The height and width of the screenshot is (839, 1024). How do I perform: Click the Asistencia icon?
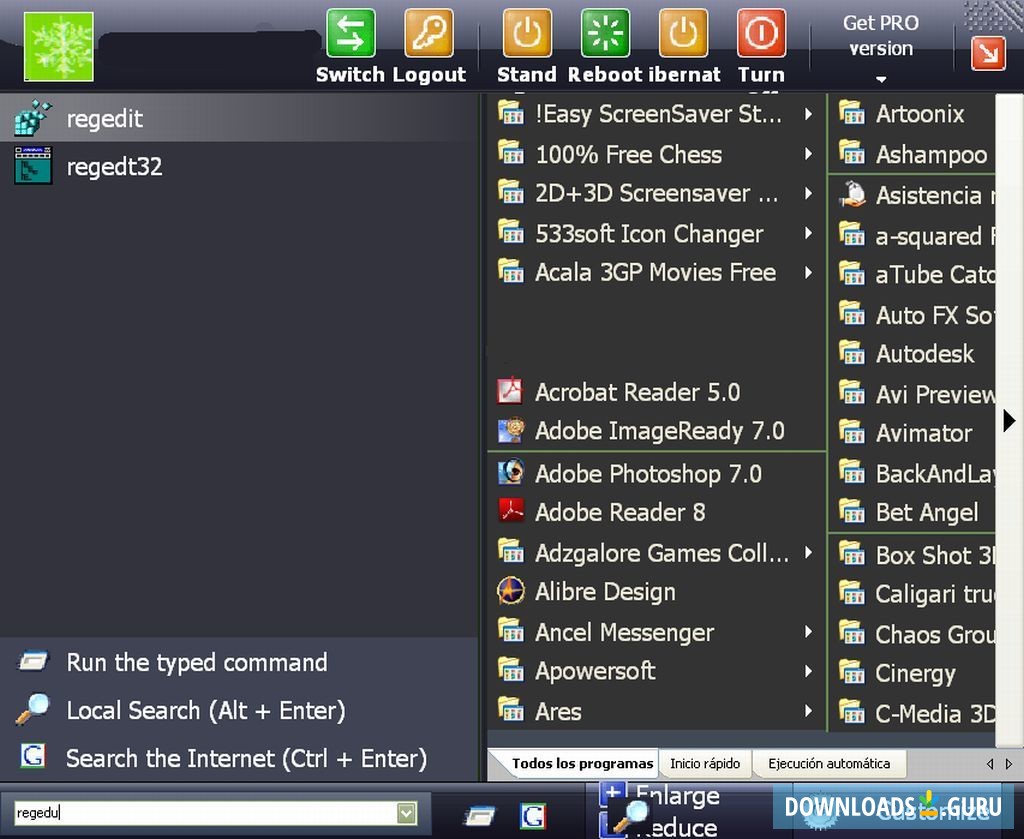coord(852,194)
